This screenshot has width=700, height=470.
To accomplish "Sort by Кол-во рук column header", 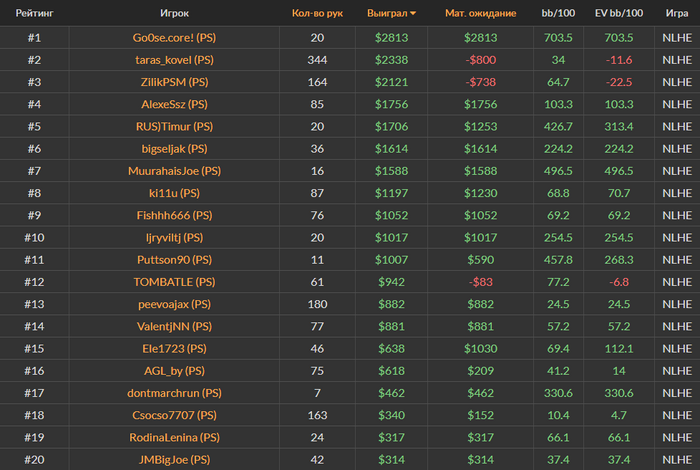I will (x=317, y=14).
